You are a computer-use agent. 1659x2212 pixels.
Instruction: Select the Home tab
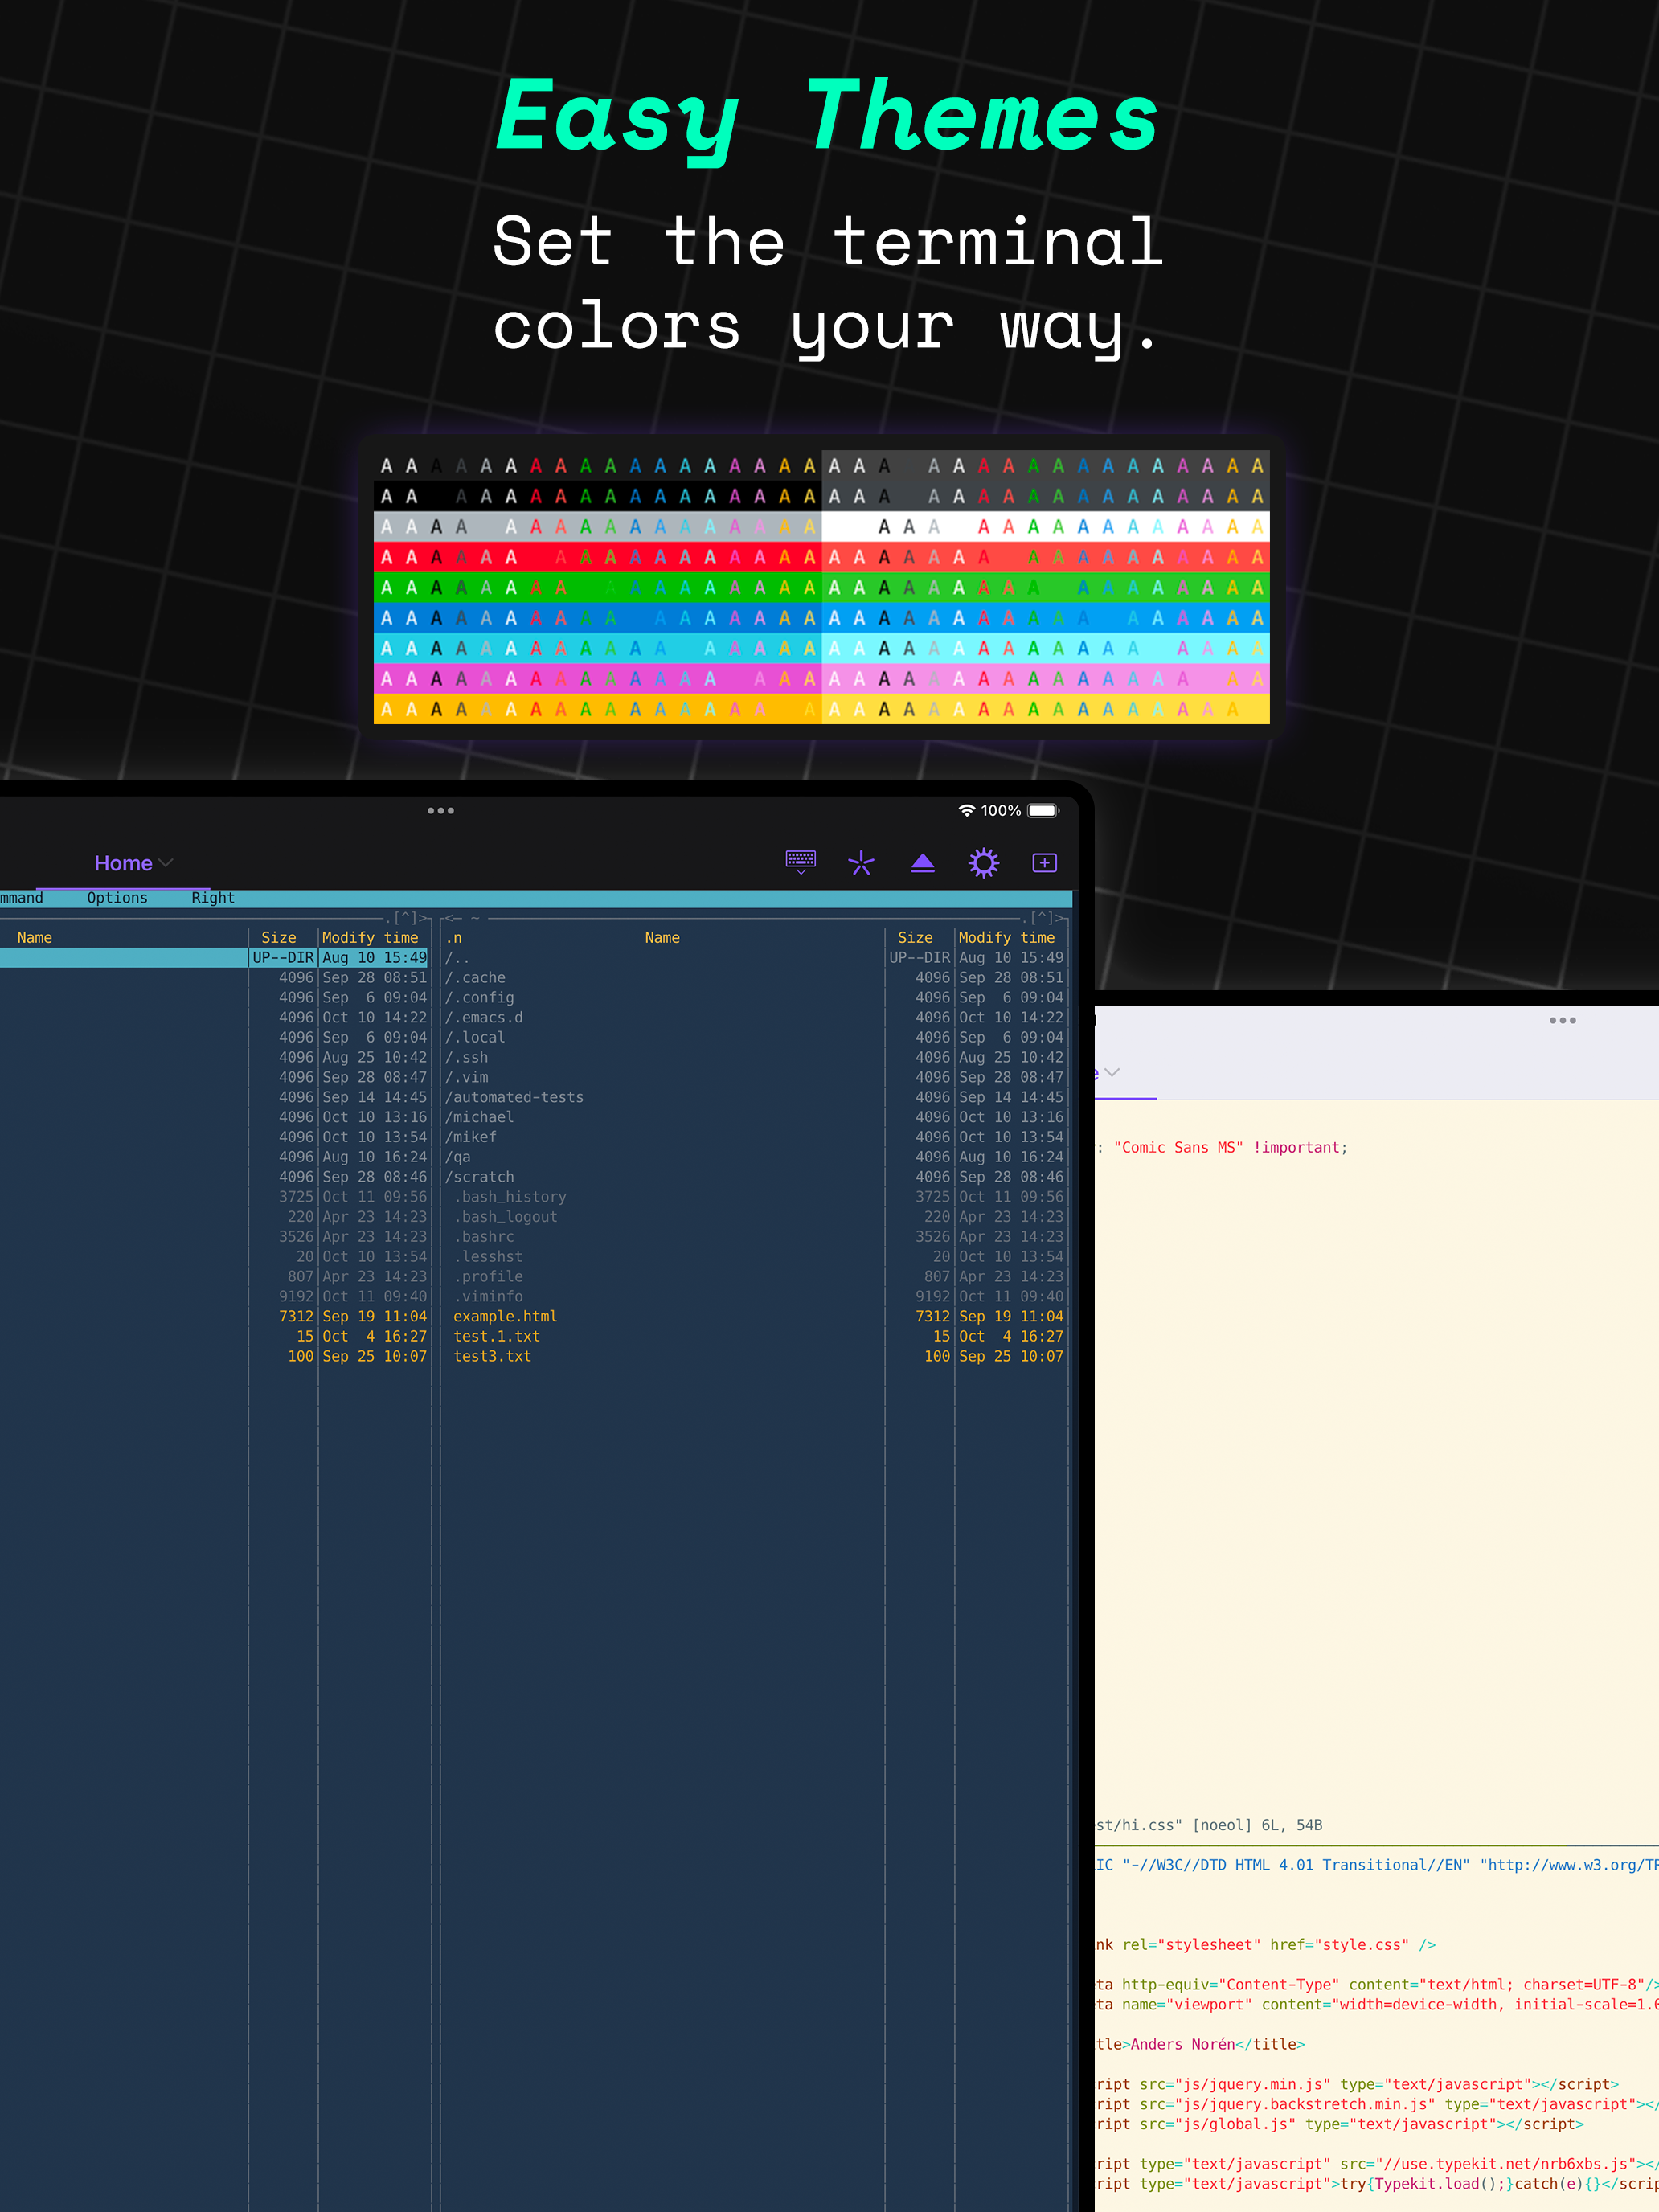[x=122, y=862]
